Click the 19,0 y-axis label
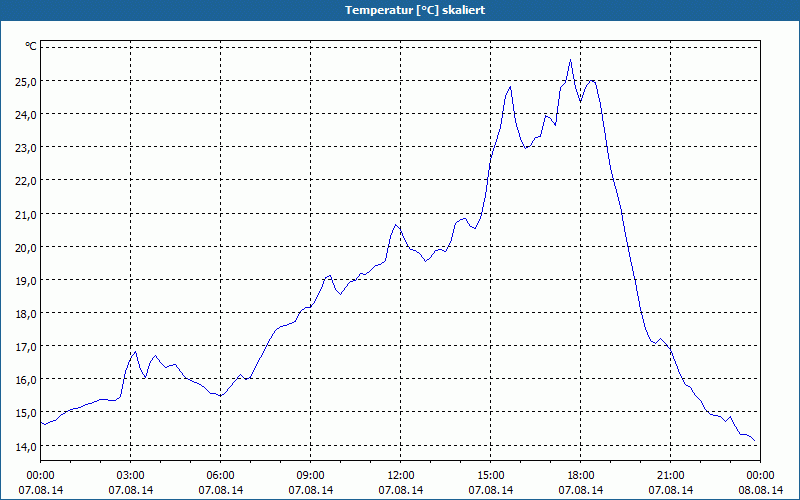Image resolution: width=800 pixels, height=500 pixels. click(x=27, y=281)
